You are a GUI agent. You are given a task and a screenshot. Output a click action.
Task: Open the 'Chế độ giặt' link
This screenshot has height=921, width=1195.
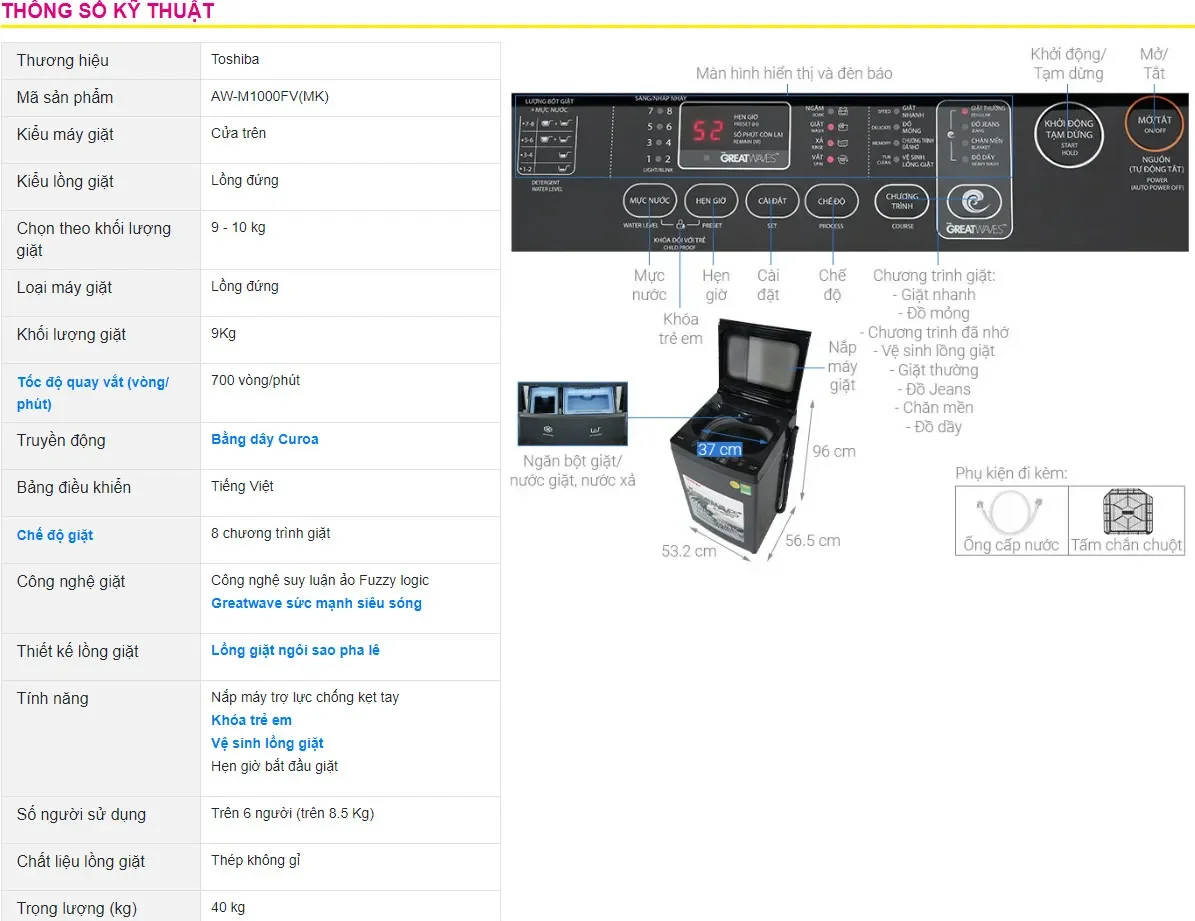(x=55, y=535)
